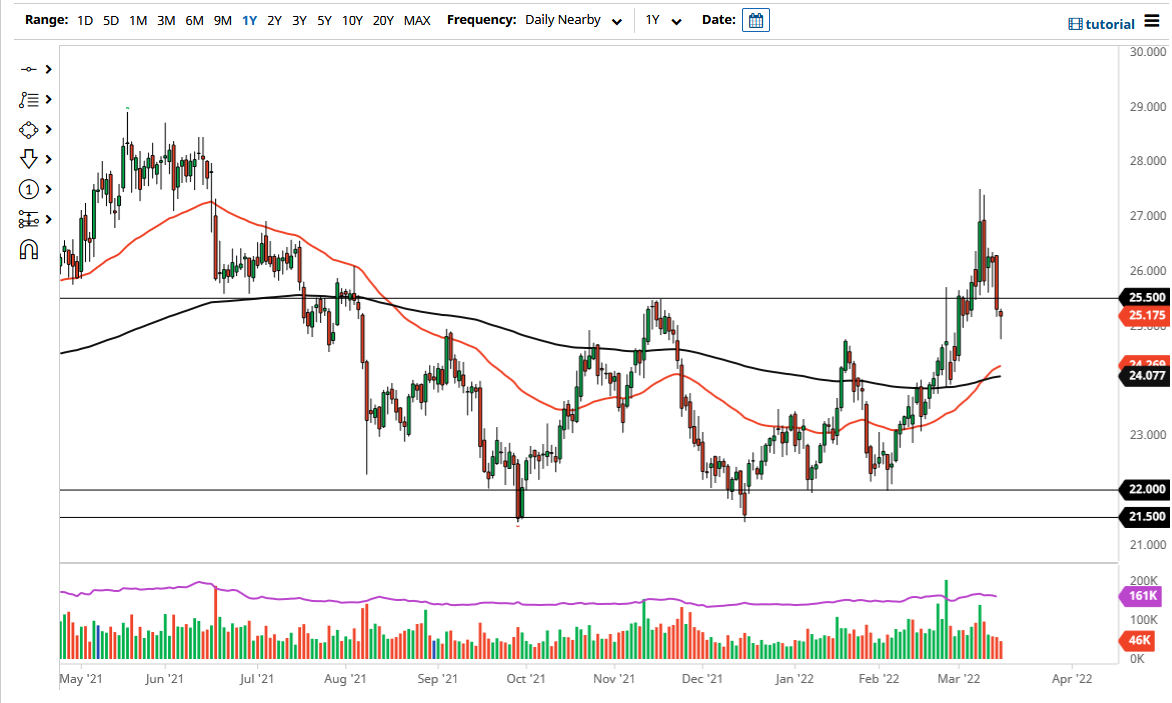Set range to 2Y
This screenshot has width=1172, height=703.
[x=274, y=20]
